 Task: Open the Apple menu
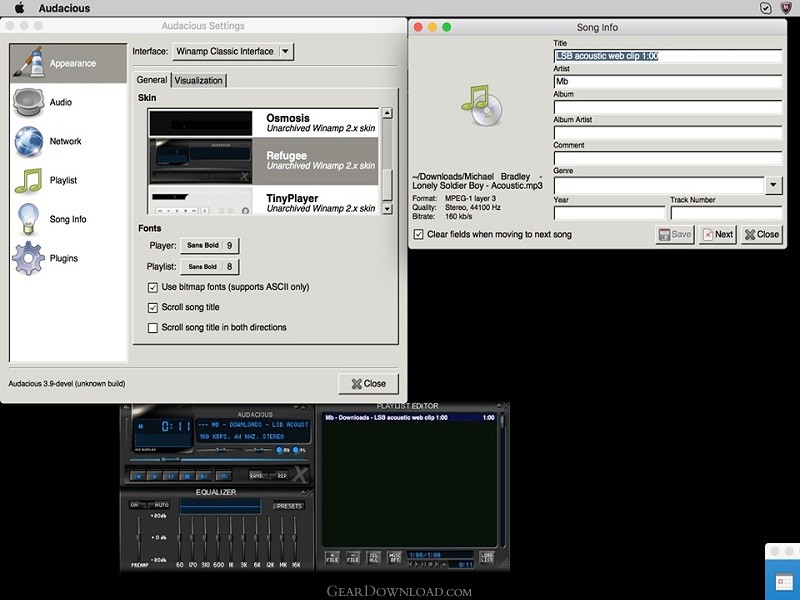pyautogui.click(x=19, y=8)
